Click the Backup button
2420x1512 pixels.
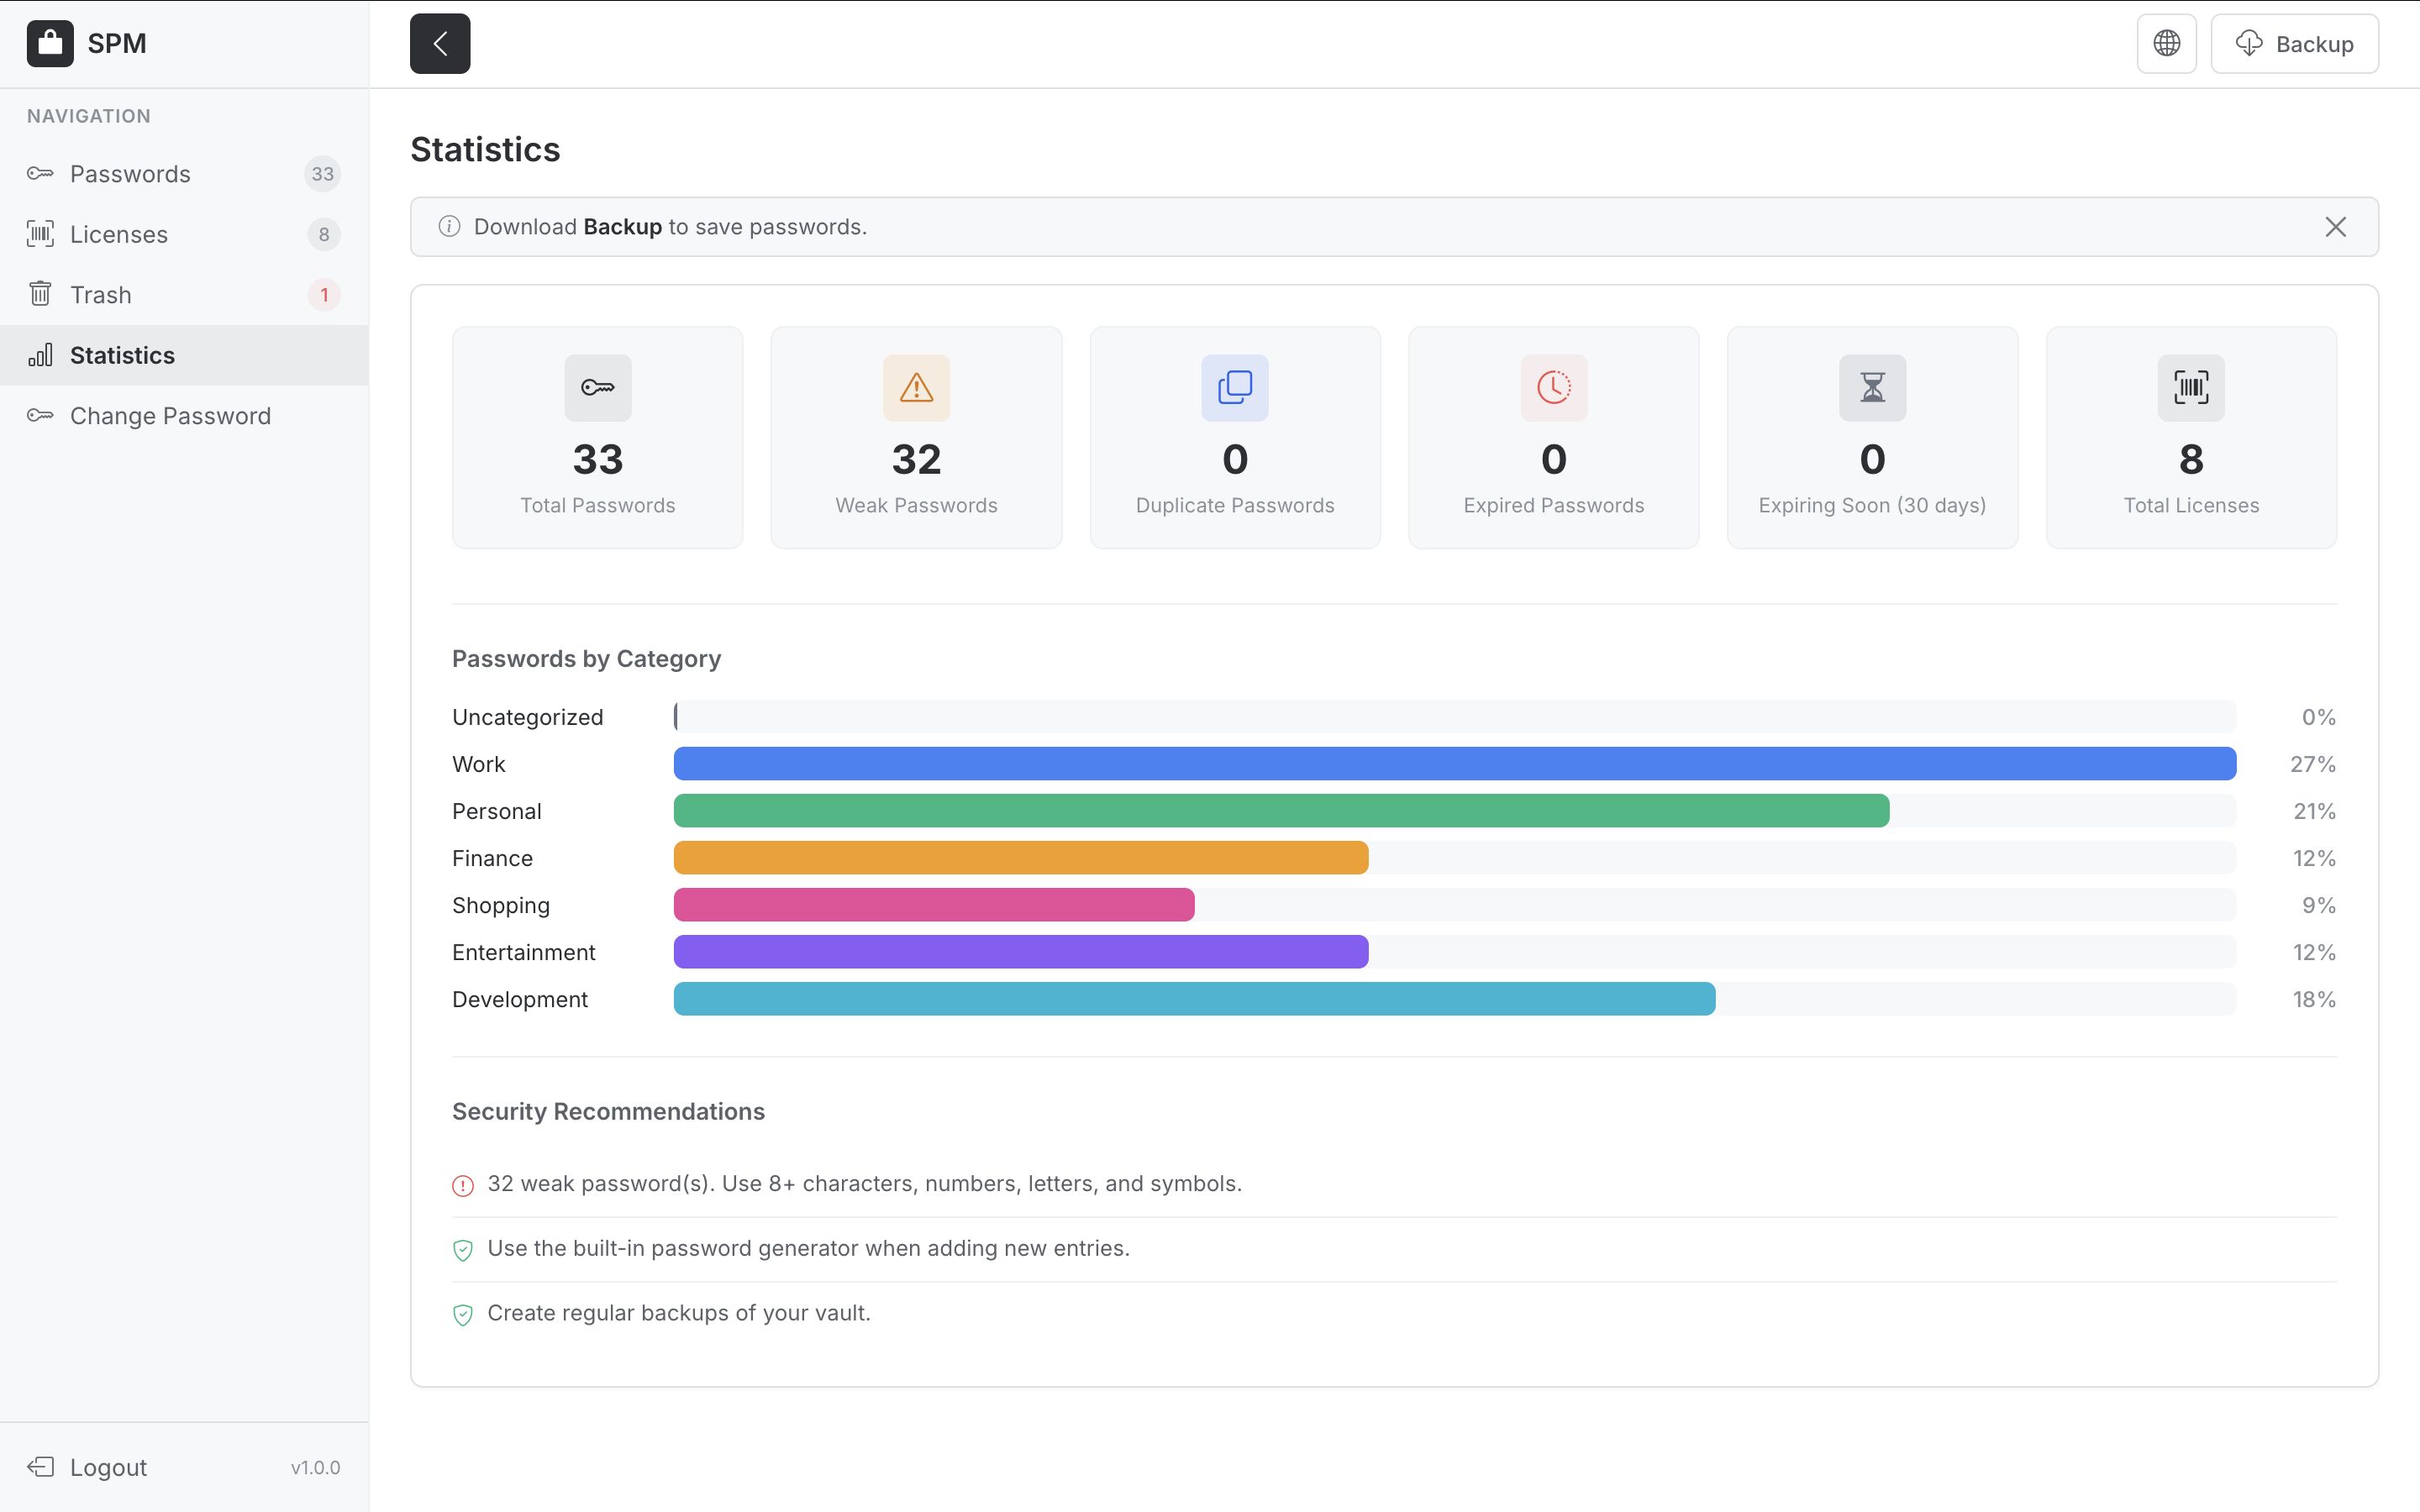2294,44
